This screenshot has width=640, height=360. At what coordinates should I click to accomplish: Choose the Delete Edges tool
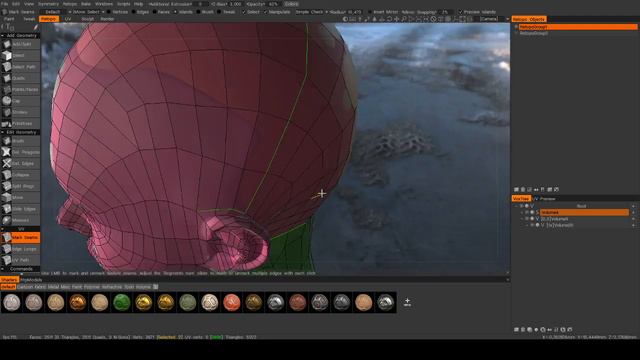[20, 163]
